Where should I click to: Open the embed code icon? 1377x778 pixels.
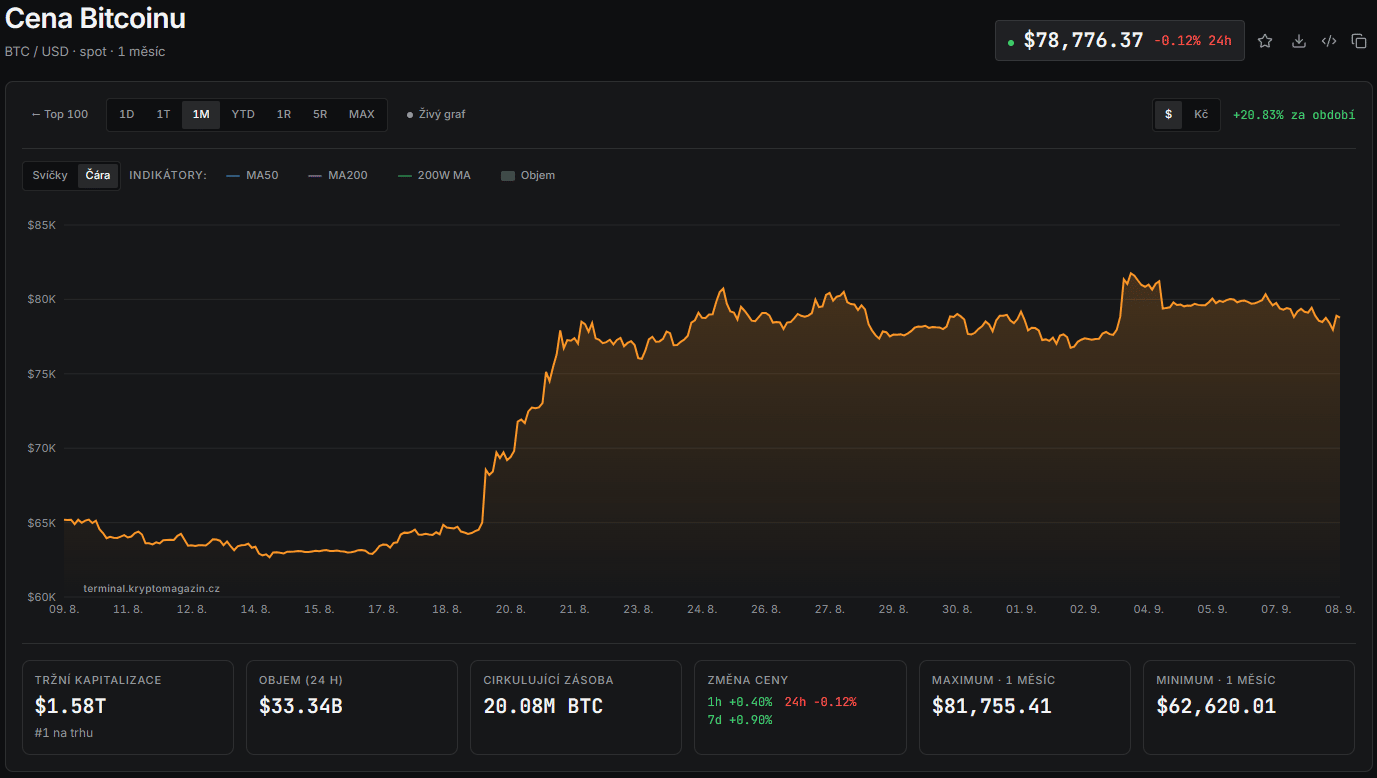click(x=1329, y=41)
